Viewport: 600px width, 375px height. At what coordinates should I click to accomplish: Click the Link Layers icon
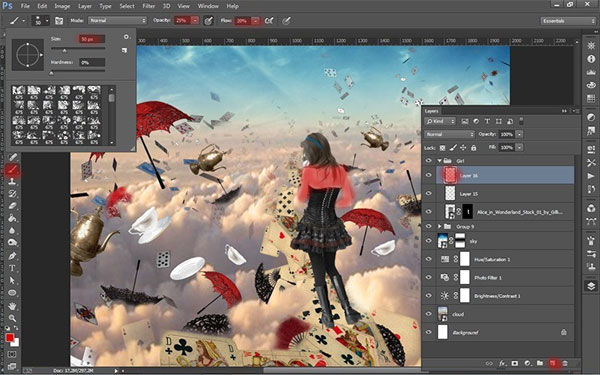click(x=489, y=363)
